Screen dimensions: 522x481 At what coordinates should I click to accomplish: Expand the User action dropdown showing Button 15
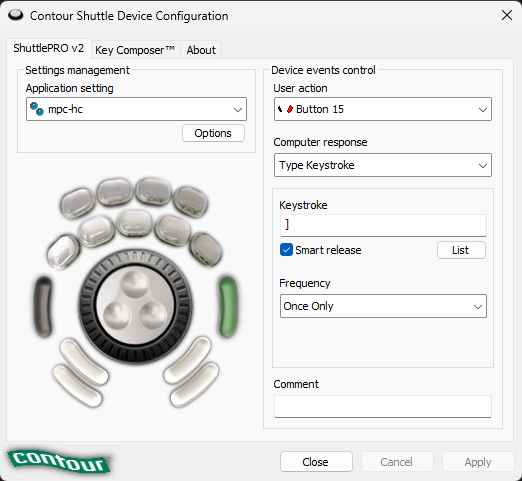pyautogui.click(x=383, y=109)
